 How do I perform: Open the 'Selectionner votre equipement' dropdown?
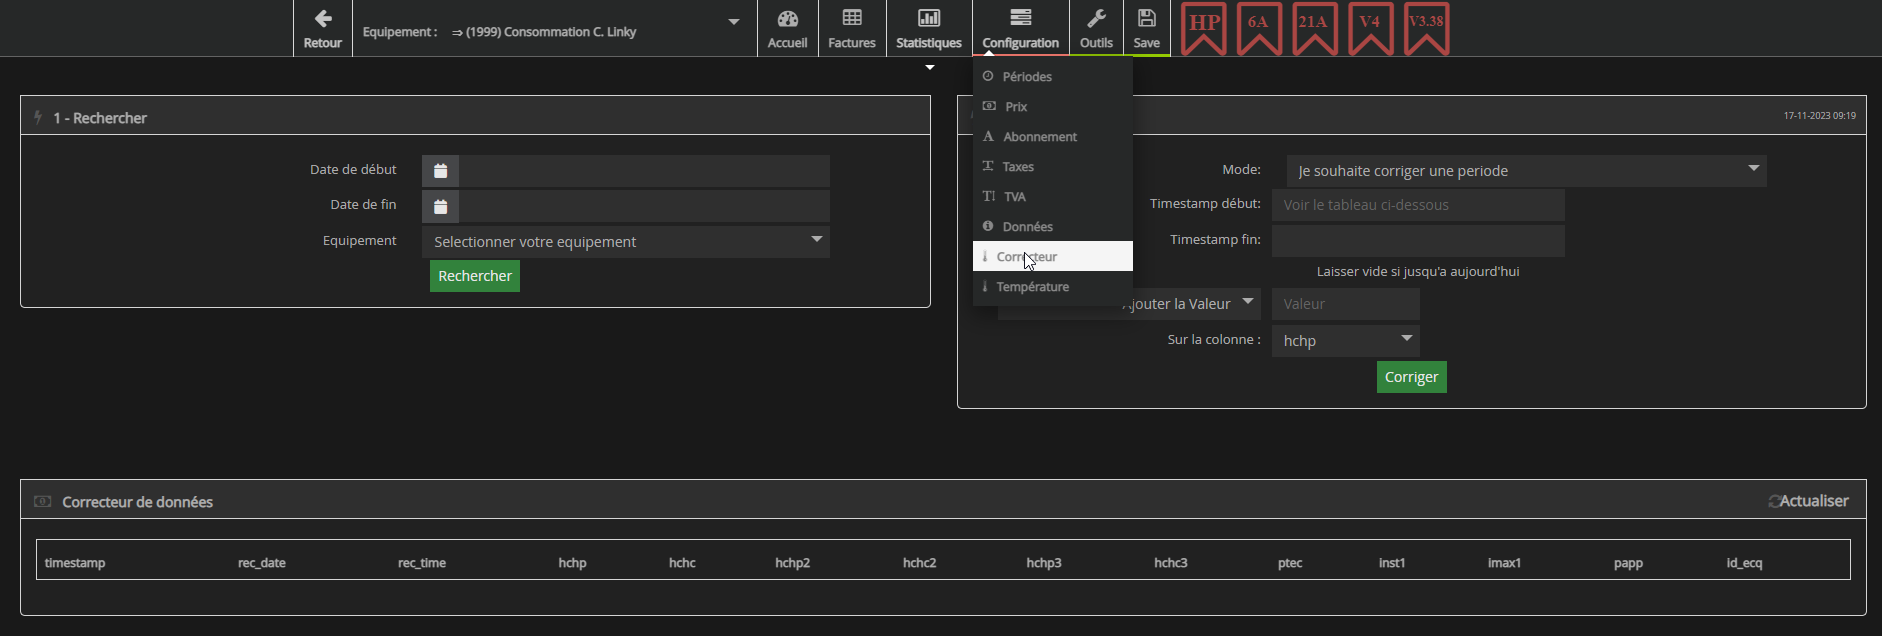click(626, 242)
